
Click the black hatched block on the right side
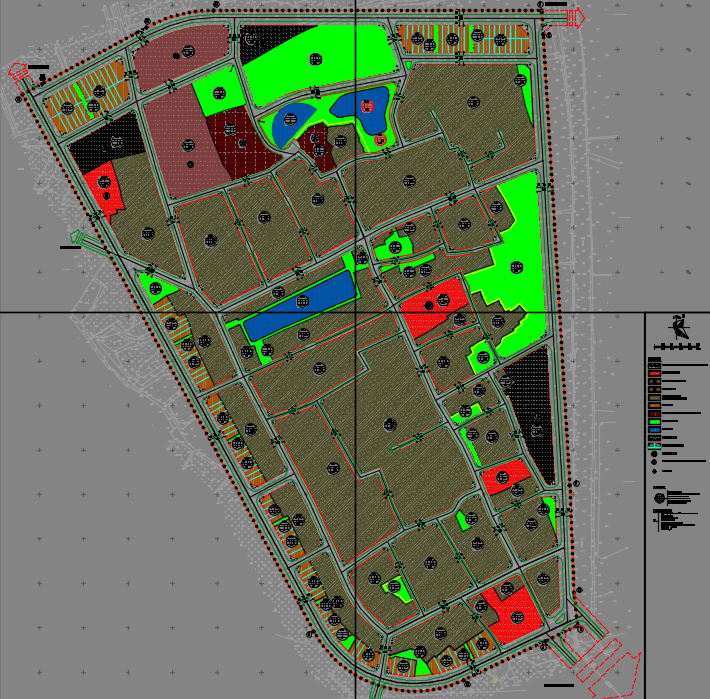[530, 410]
